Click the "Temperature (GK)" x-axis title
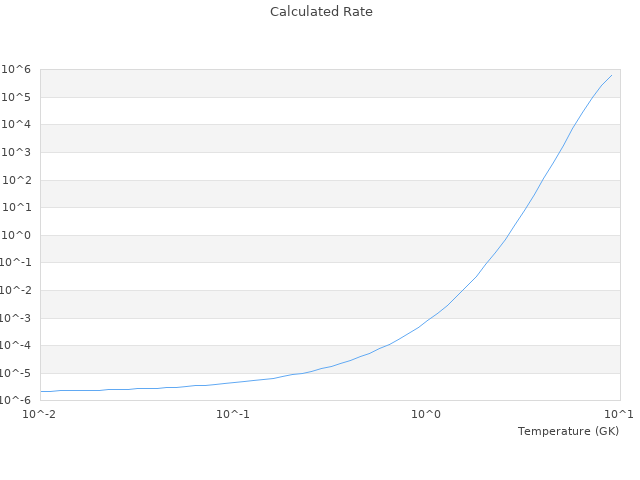 pyautogui.click(x=568, y=431)
